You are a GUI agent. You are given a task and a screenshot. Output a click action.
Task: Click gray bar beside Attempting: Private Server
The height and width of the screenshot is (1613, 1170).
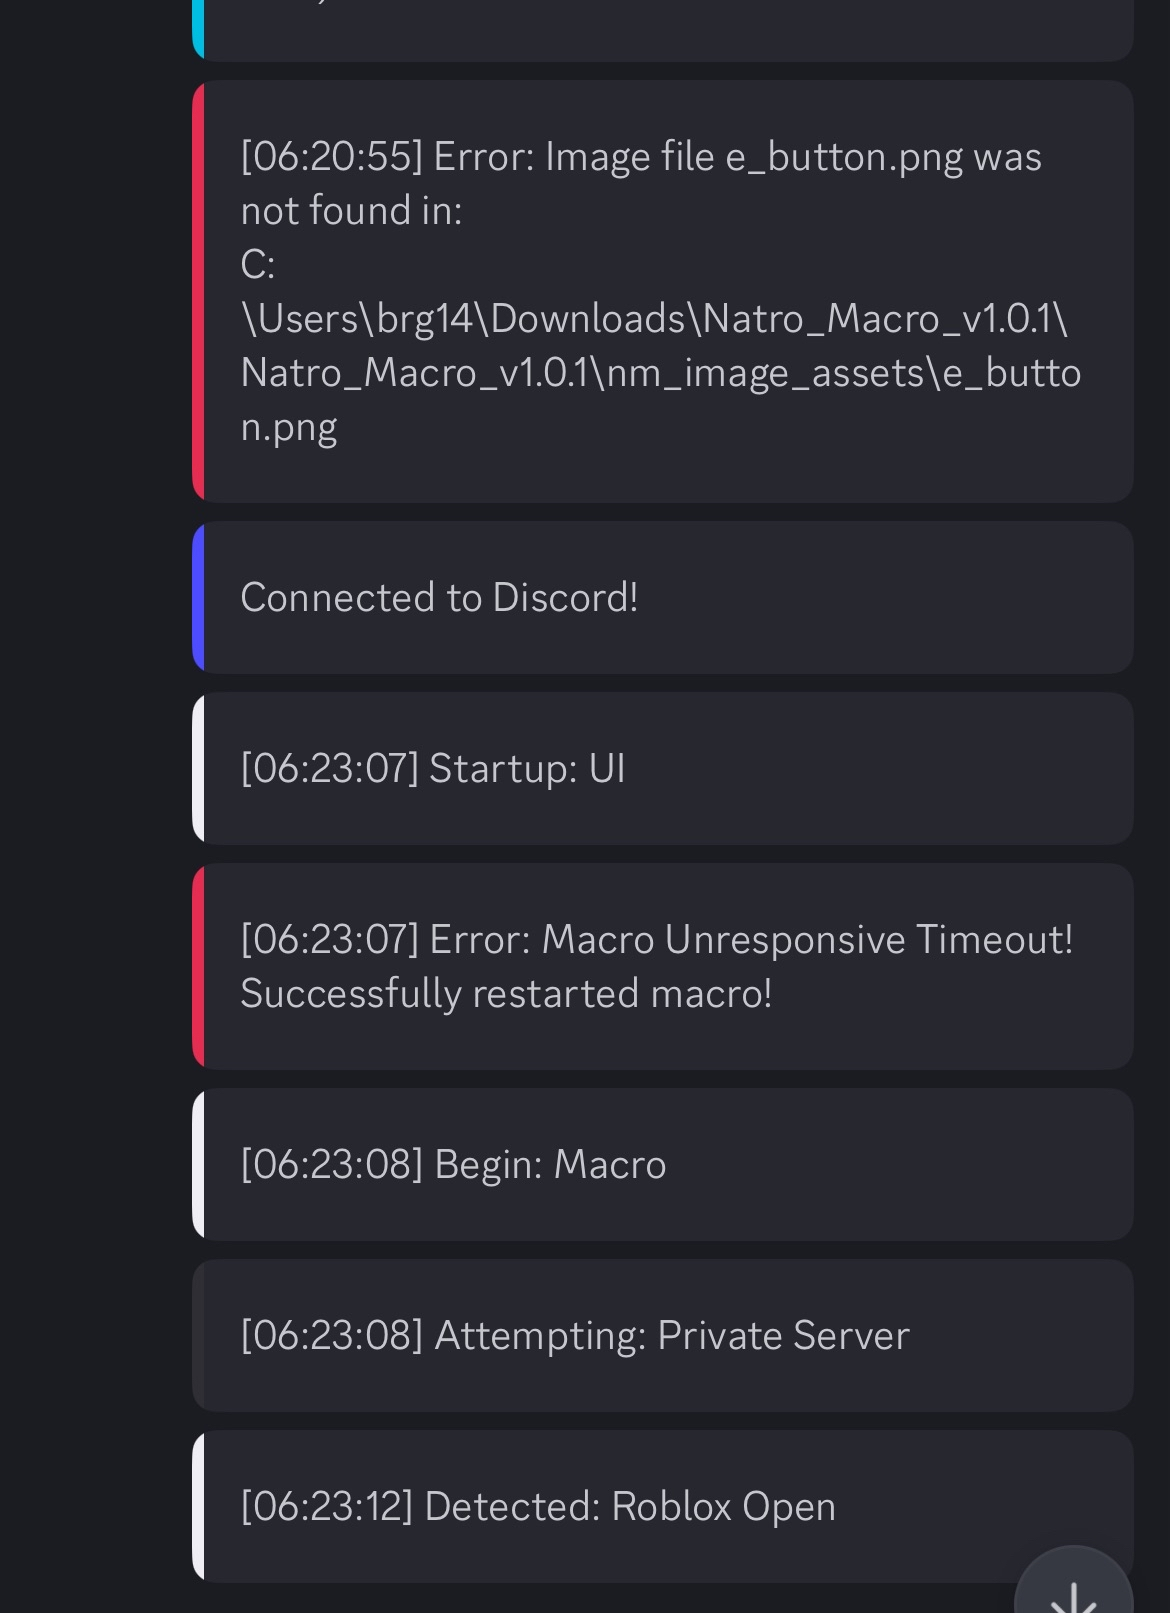(198, 1336)
